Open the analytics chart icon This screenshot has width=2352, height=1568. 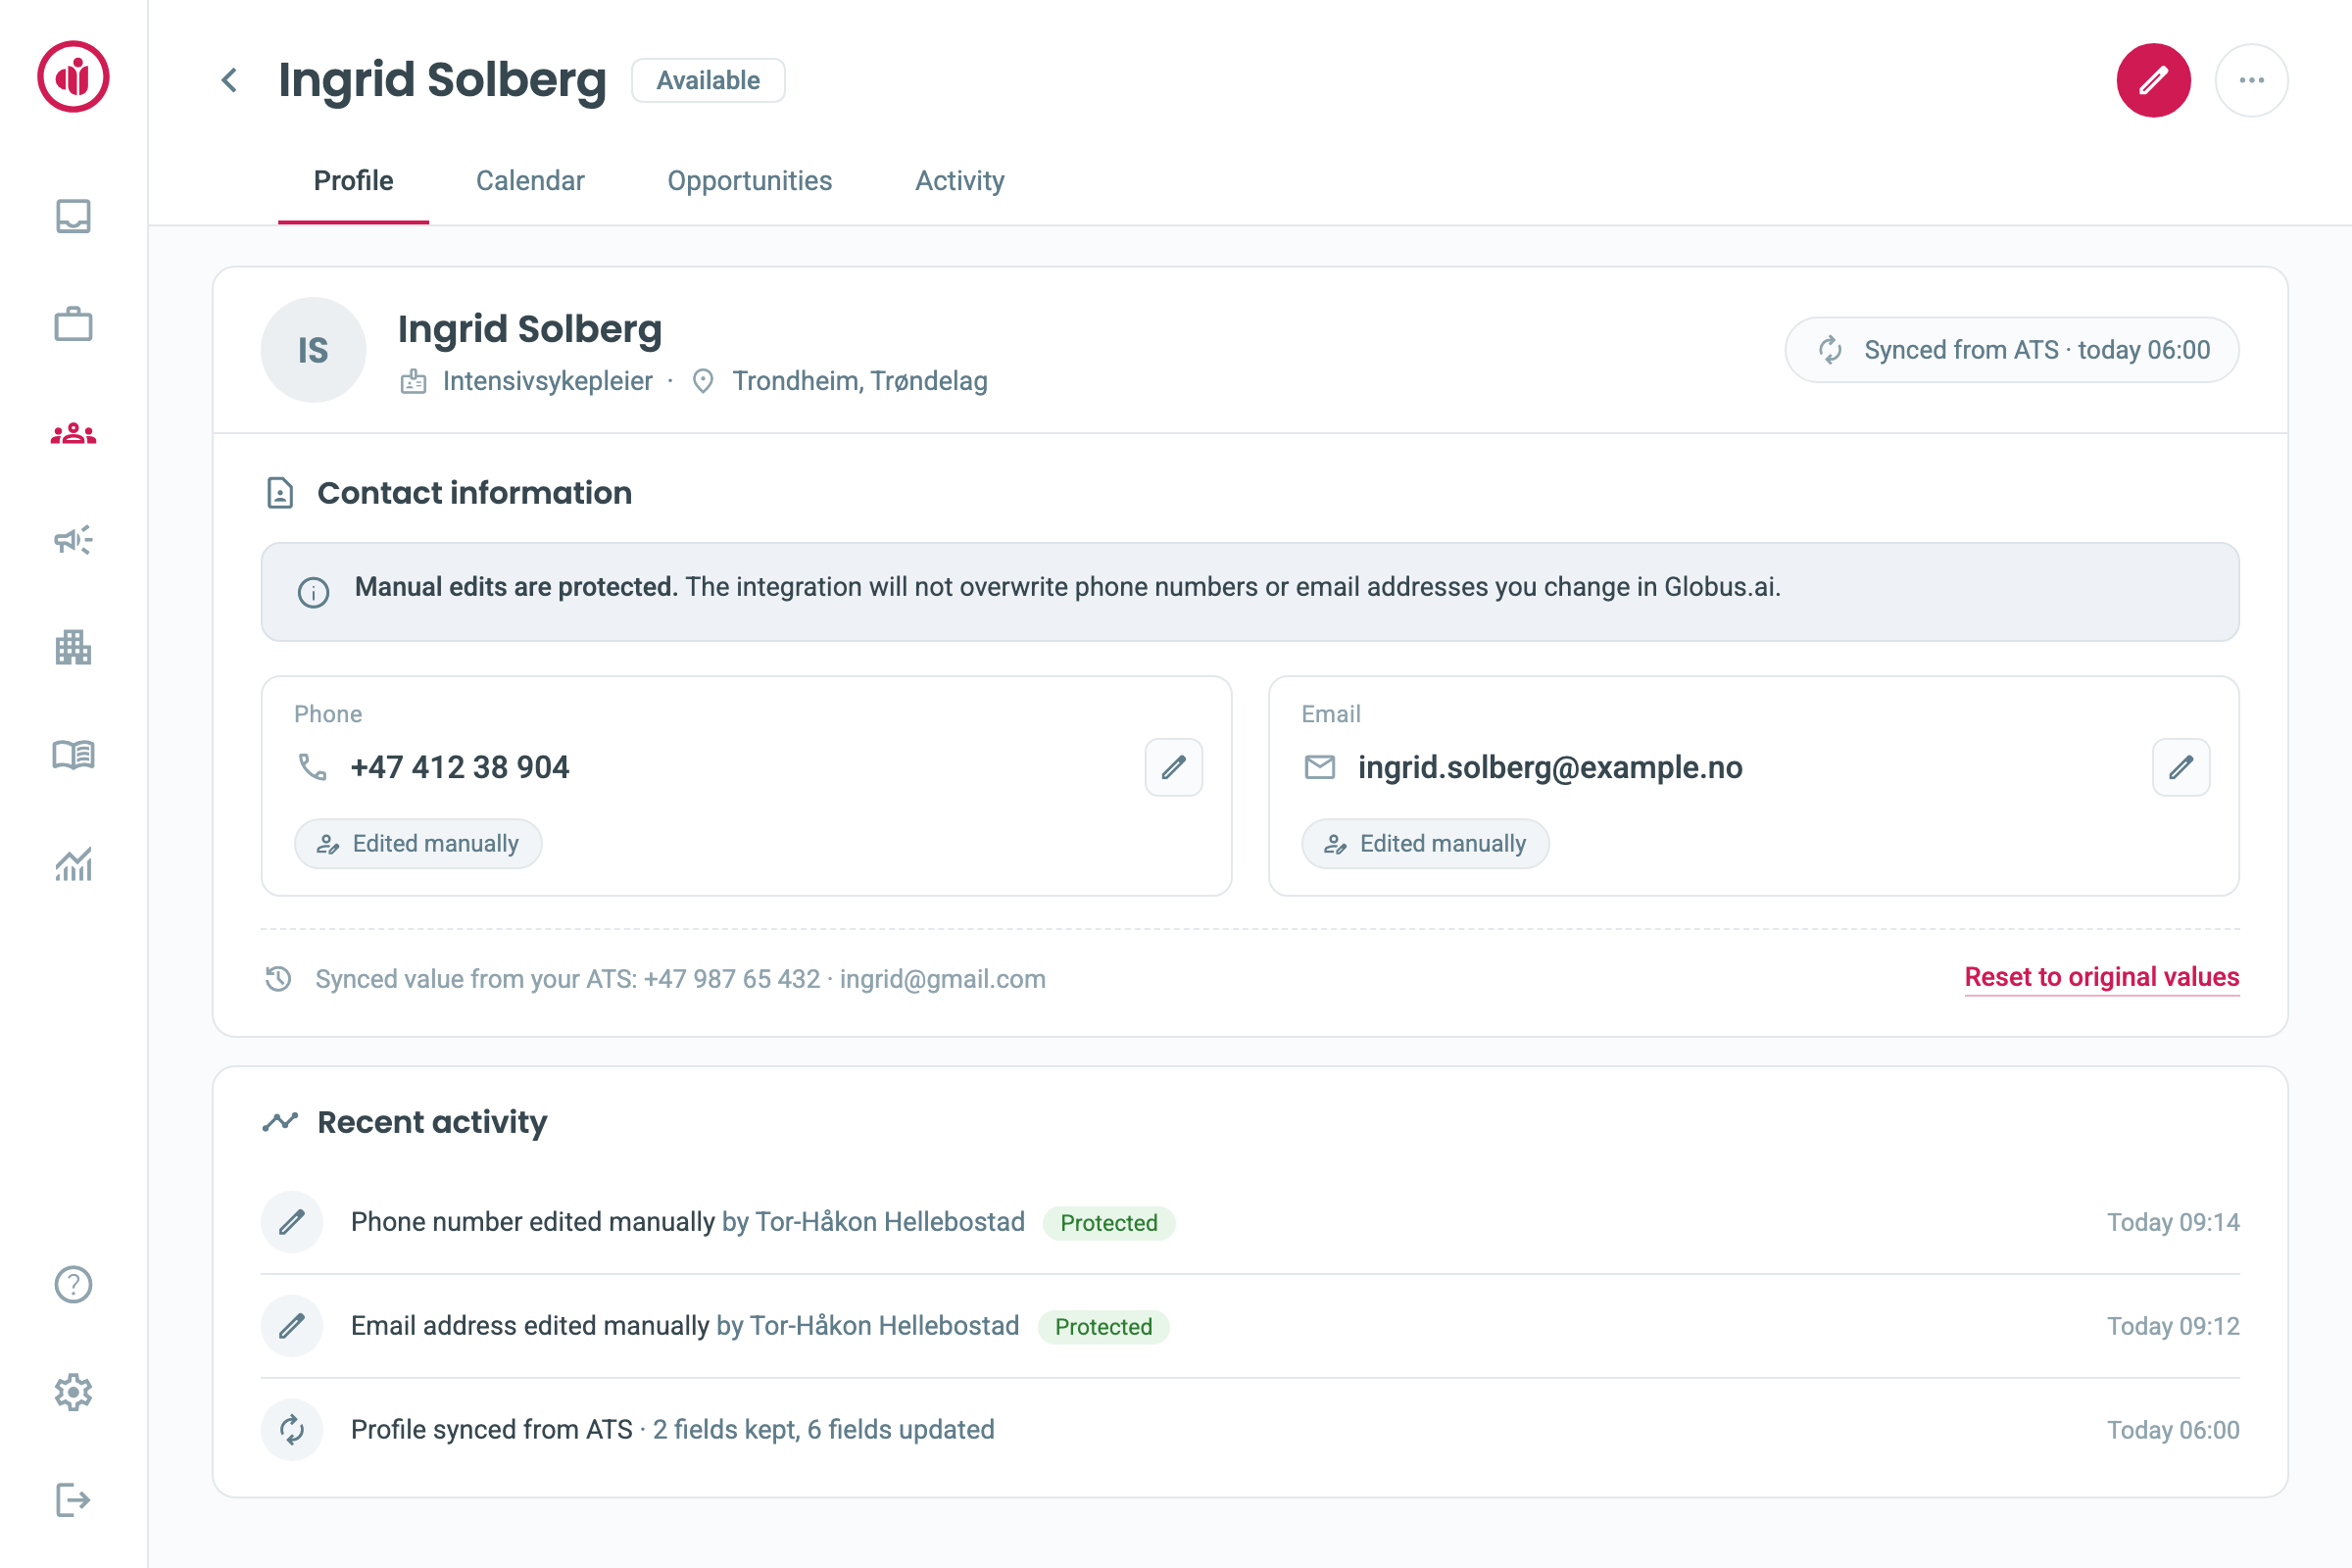point(73,864)
